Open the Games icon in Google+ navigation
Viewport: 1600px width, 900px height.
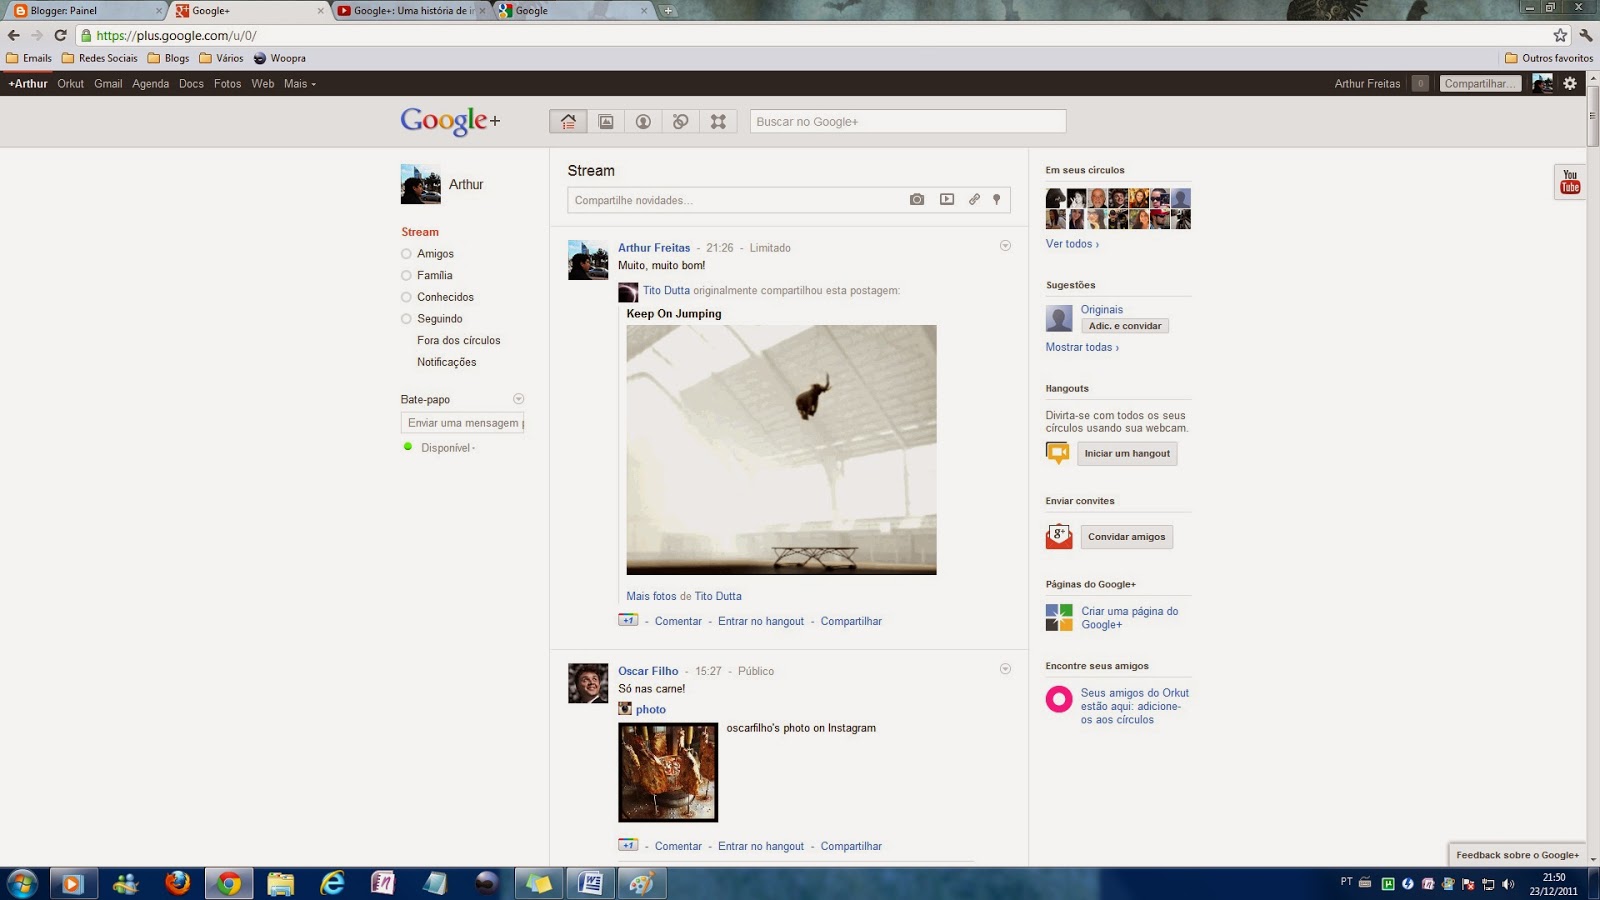point(718,121)
